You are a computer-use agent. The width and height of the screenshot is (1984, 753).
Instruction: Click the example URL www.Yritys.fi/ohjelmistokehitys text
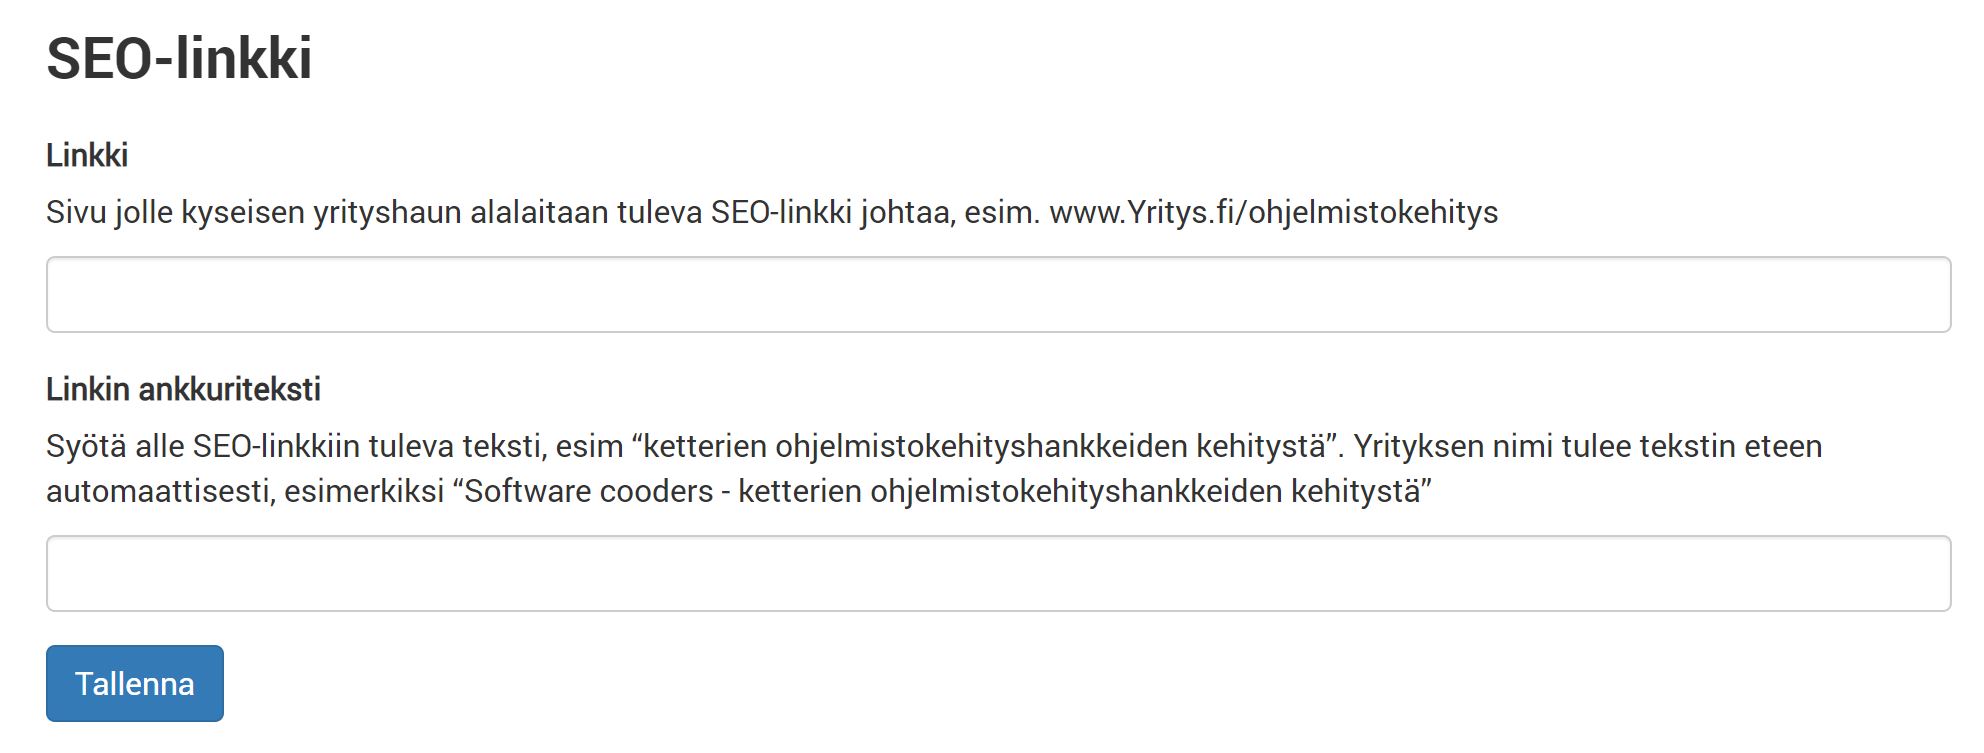coord(1273,212)
